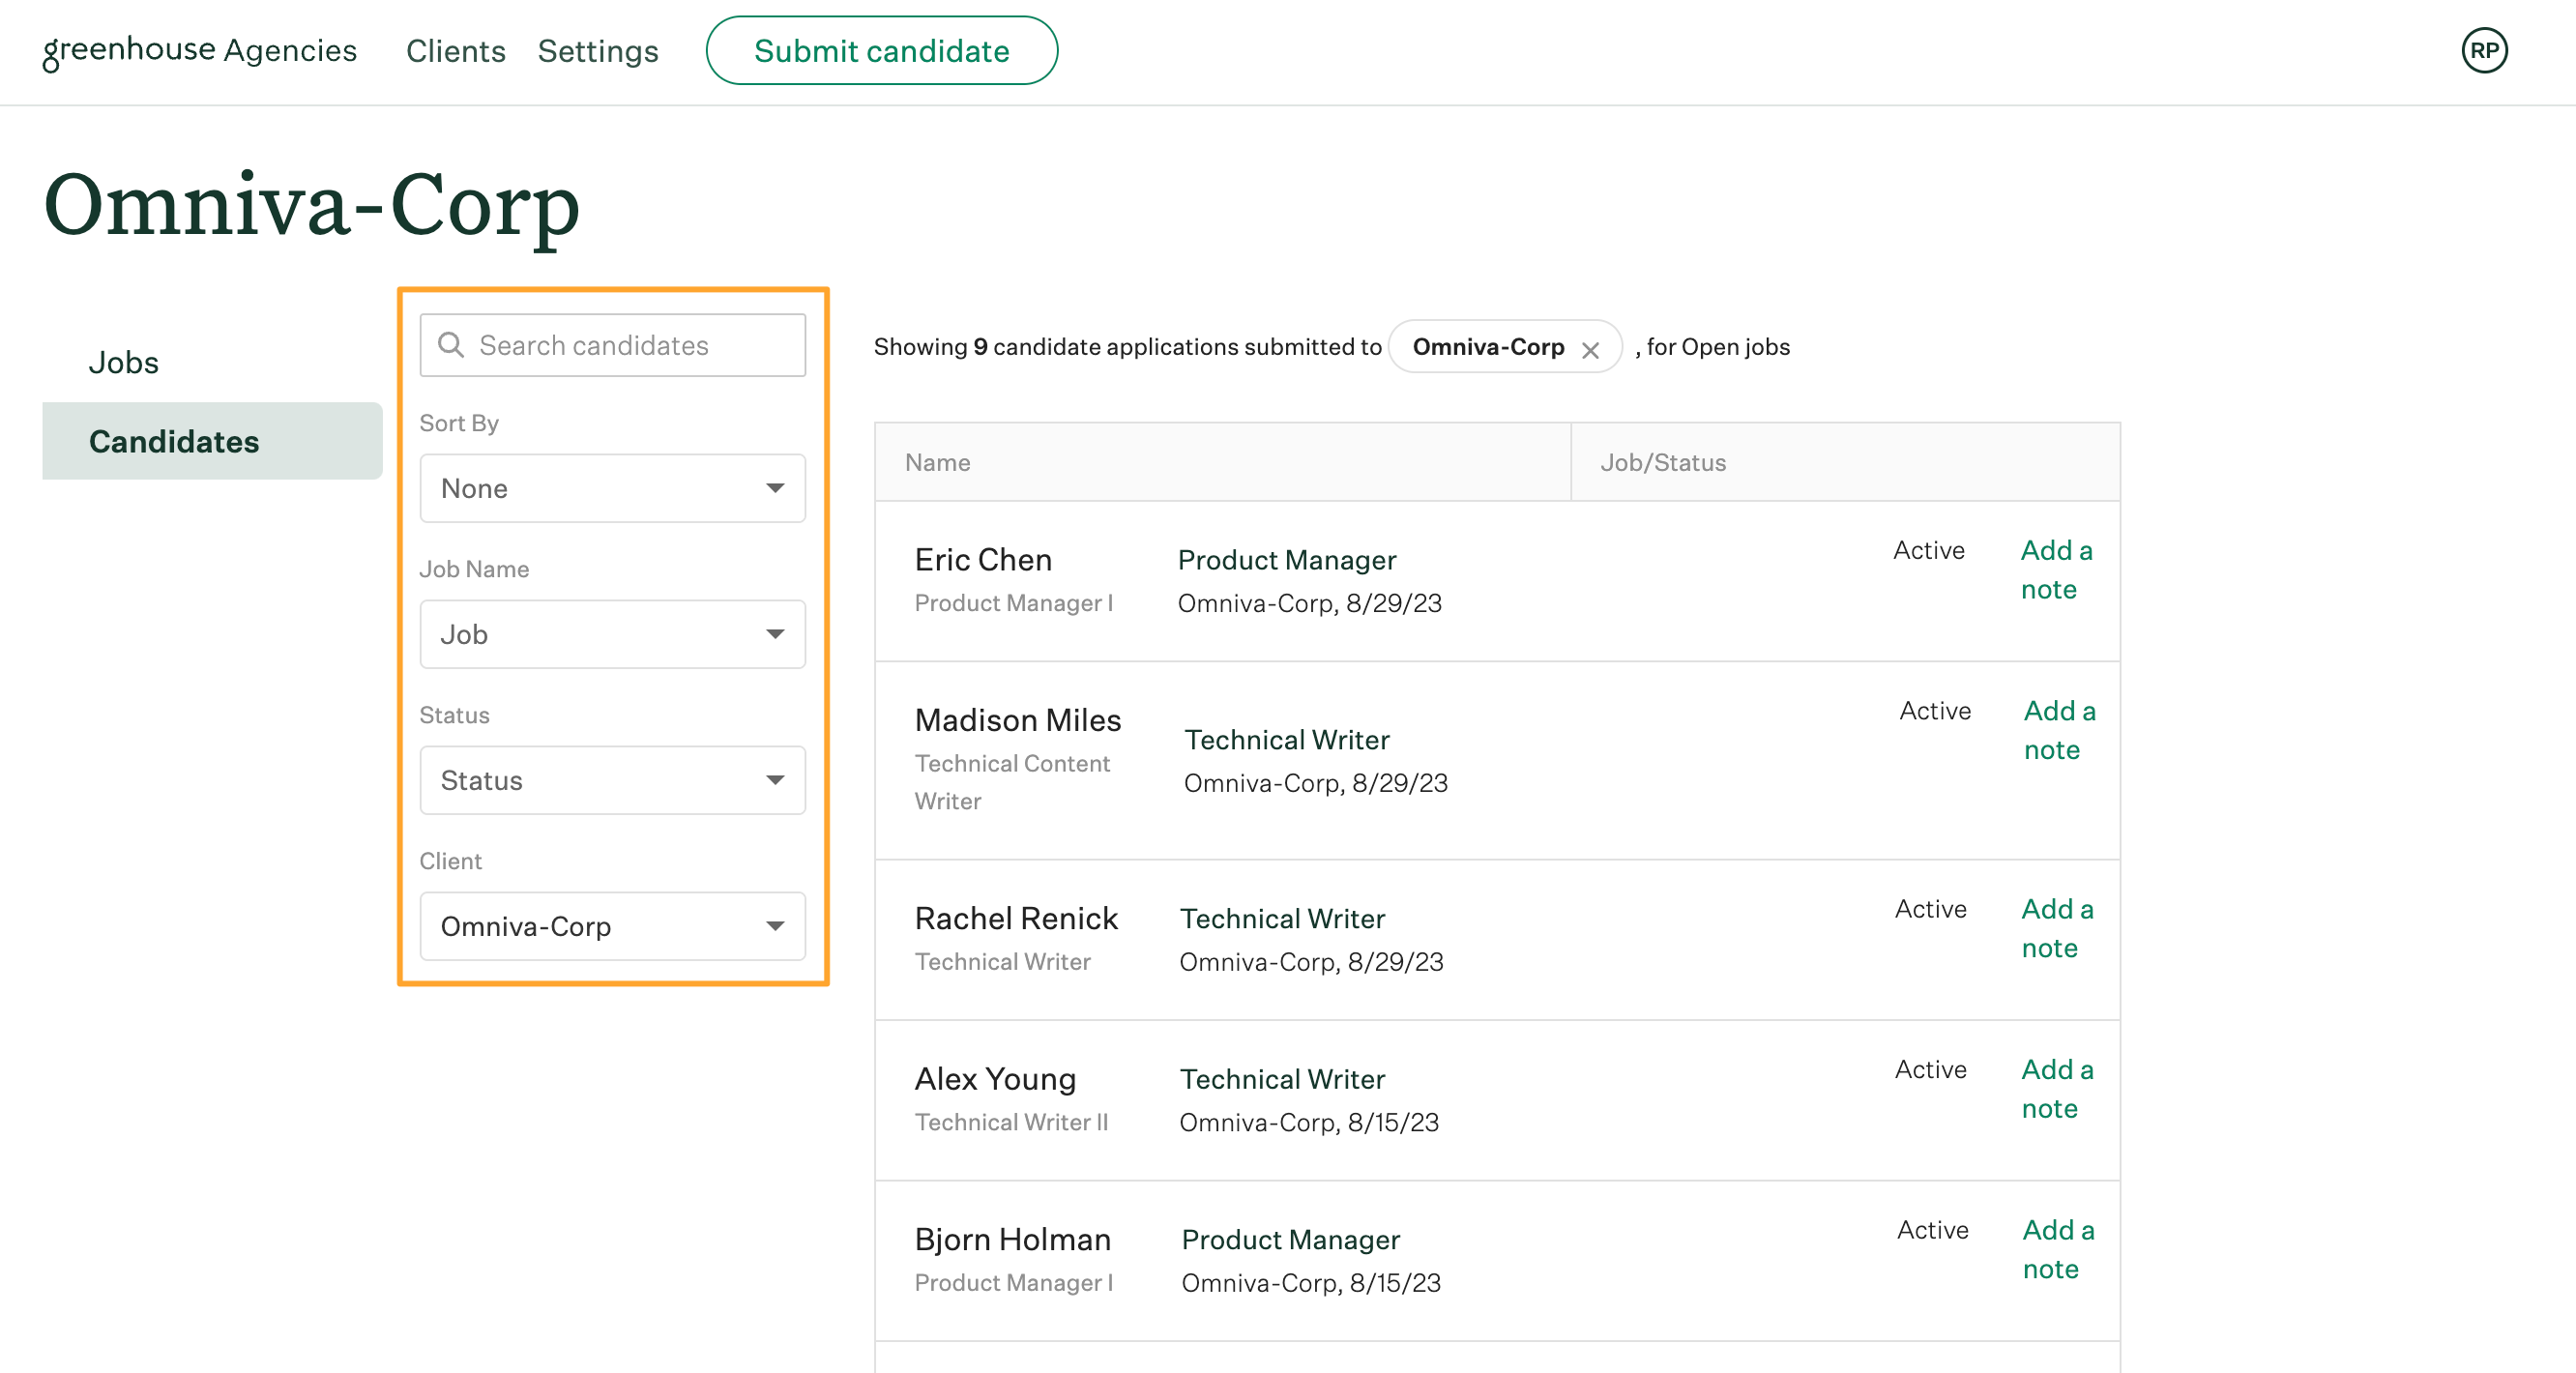Open the Status filter dropdown
This screenshot has height=1373, width=2576.
612,780
